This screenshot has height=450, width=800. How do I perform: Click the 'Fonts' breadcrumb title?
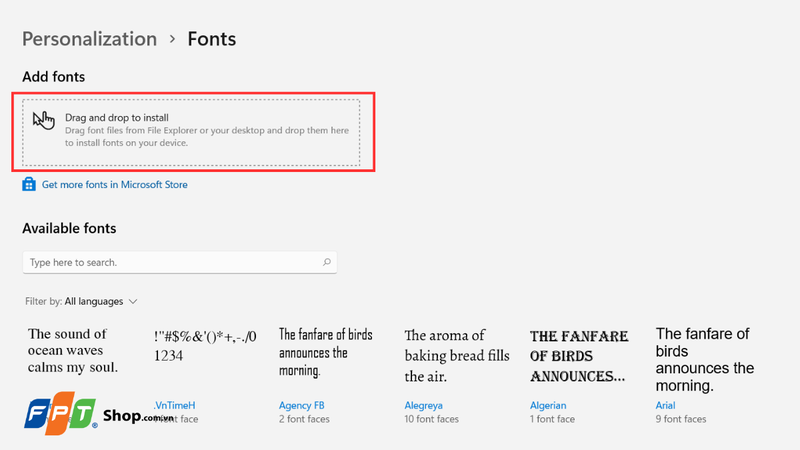click(x=212, y=39)
